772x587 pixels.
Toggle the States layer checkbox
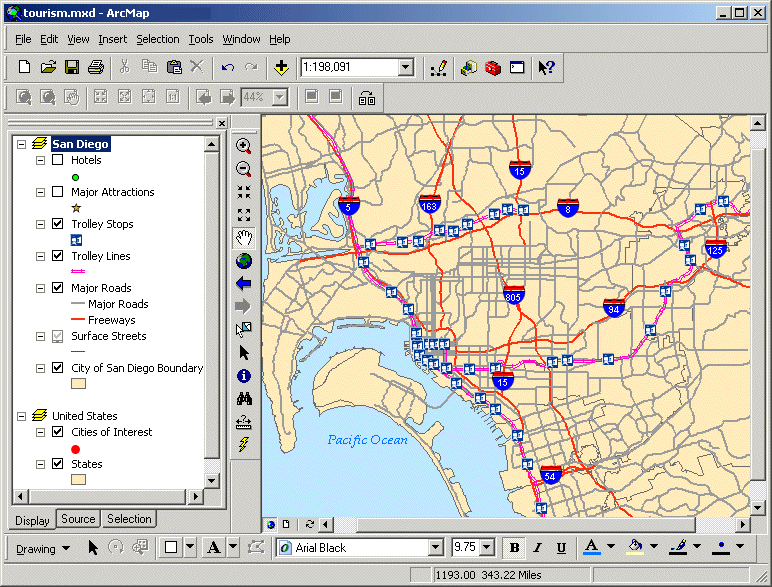[58, 464]
